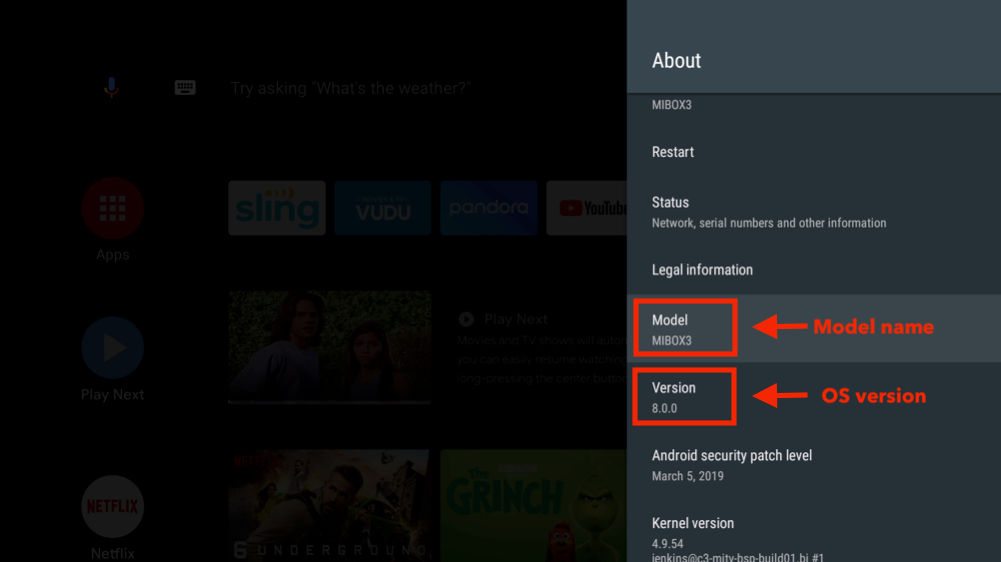Click the Play Next heading beside thumbnail
The width and height of the screenshot is (1001, 562).
(515, 319)
